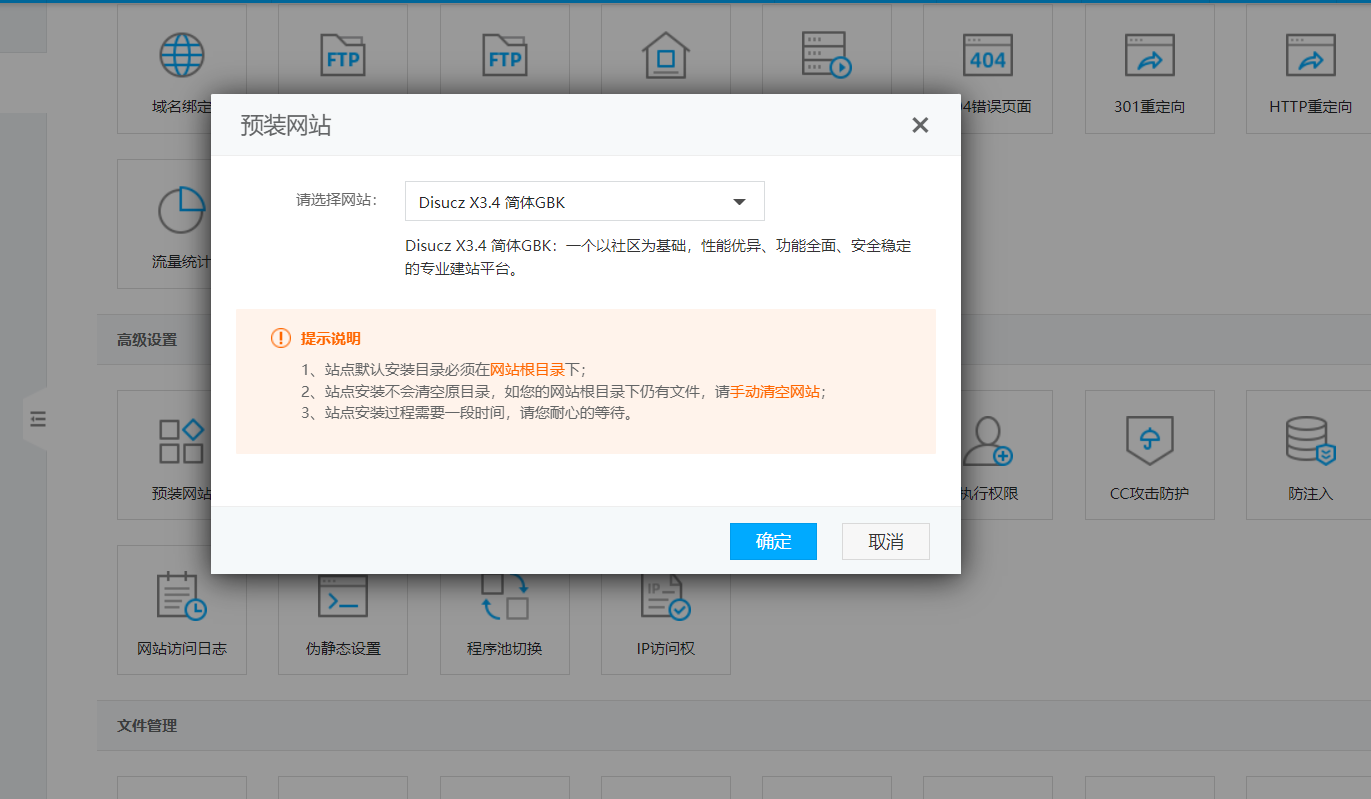Click the 预装网站 dialog title

285,125
